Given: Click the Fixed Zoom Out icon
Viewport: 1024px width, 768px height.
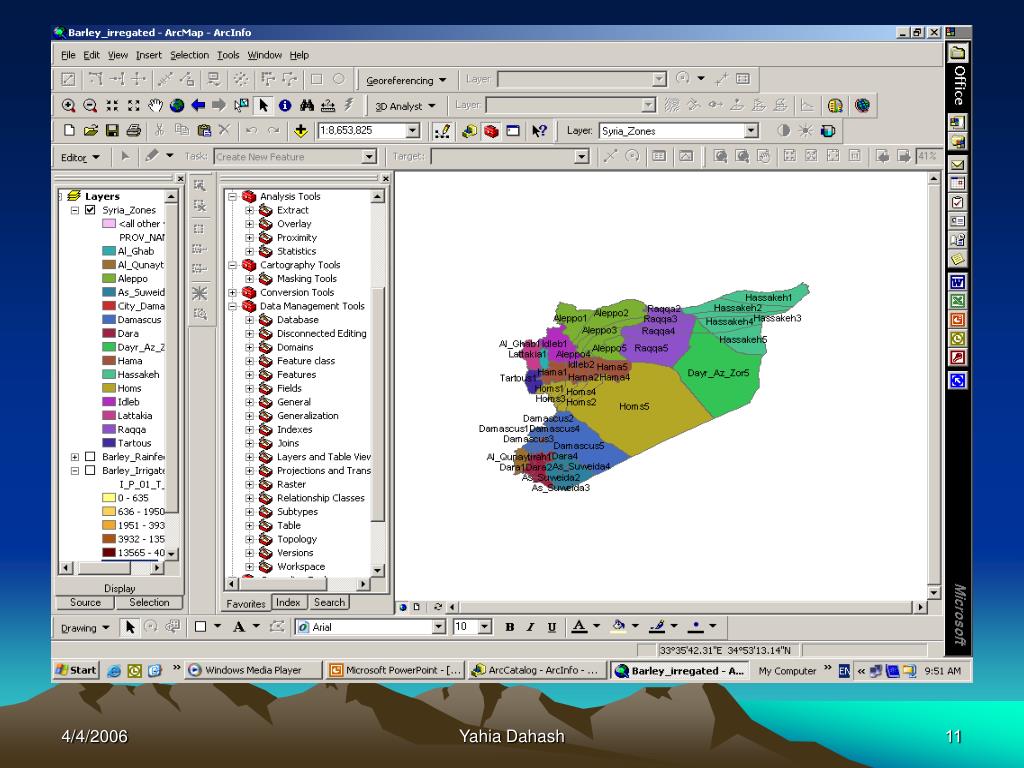Looking at the screenshot, I should coord(134,105).
